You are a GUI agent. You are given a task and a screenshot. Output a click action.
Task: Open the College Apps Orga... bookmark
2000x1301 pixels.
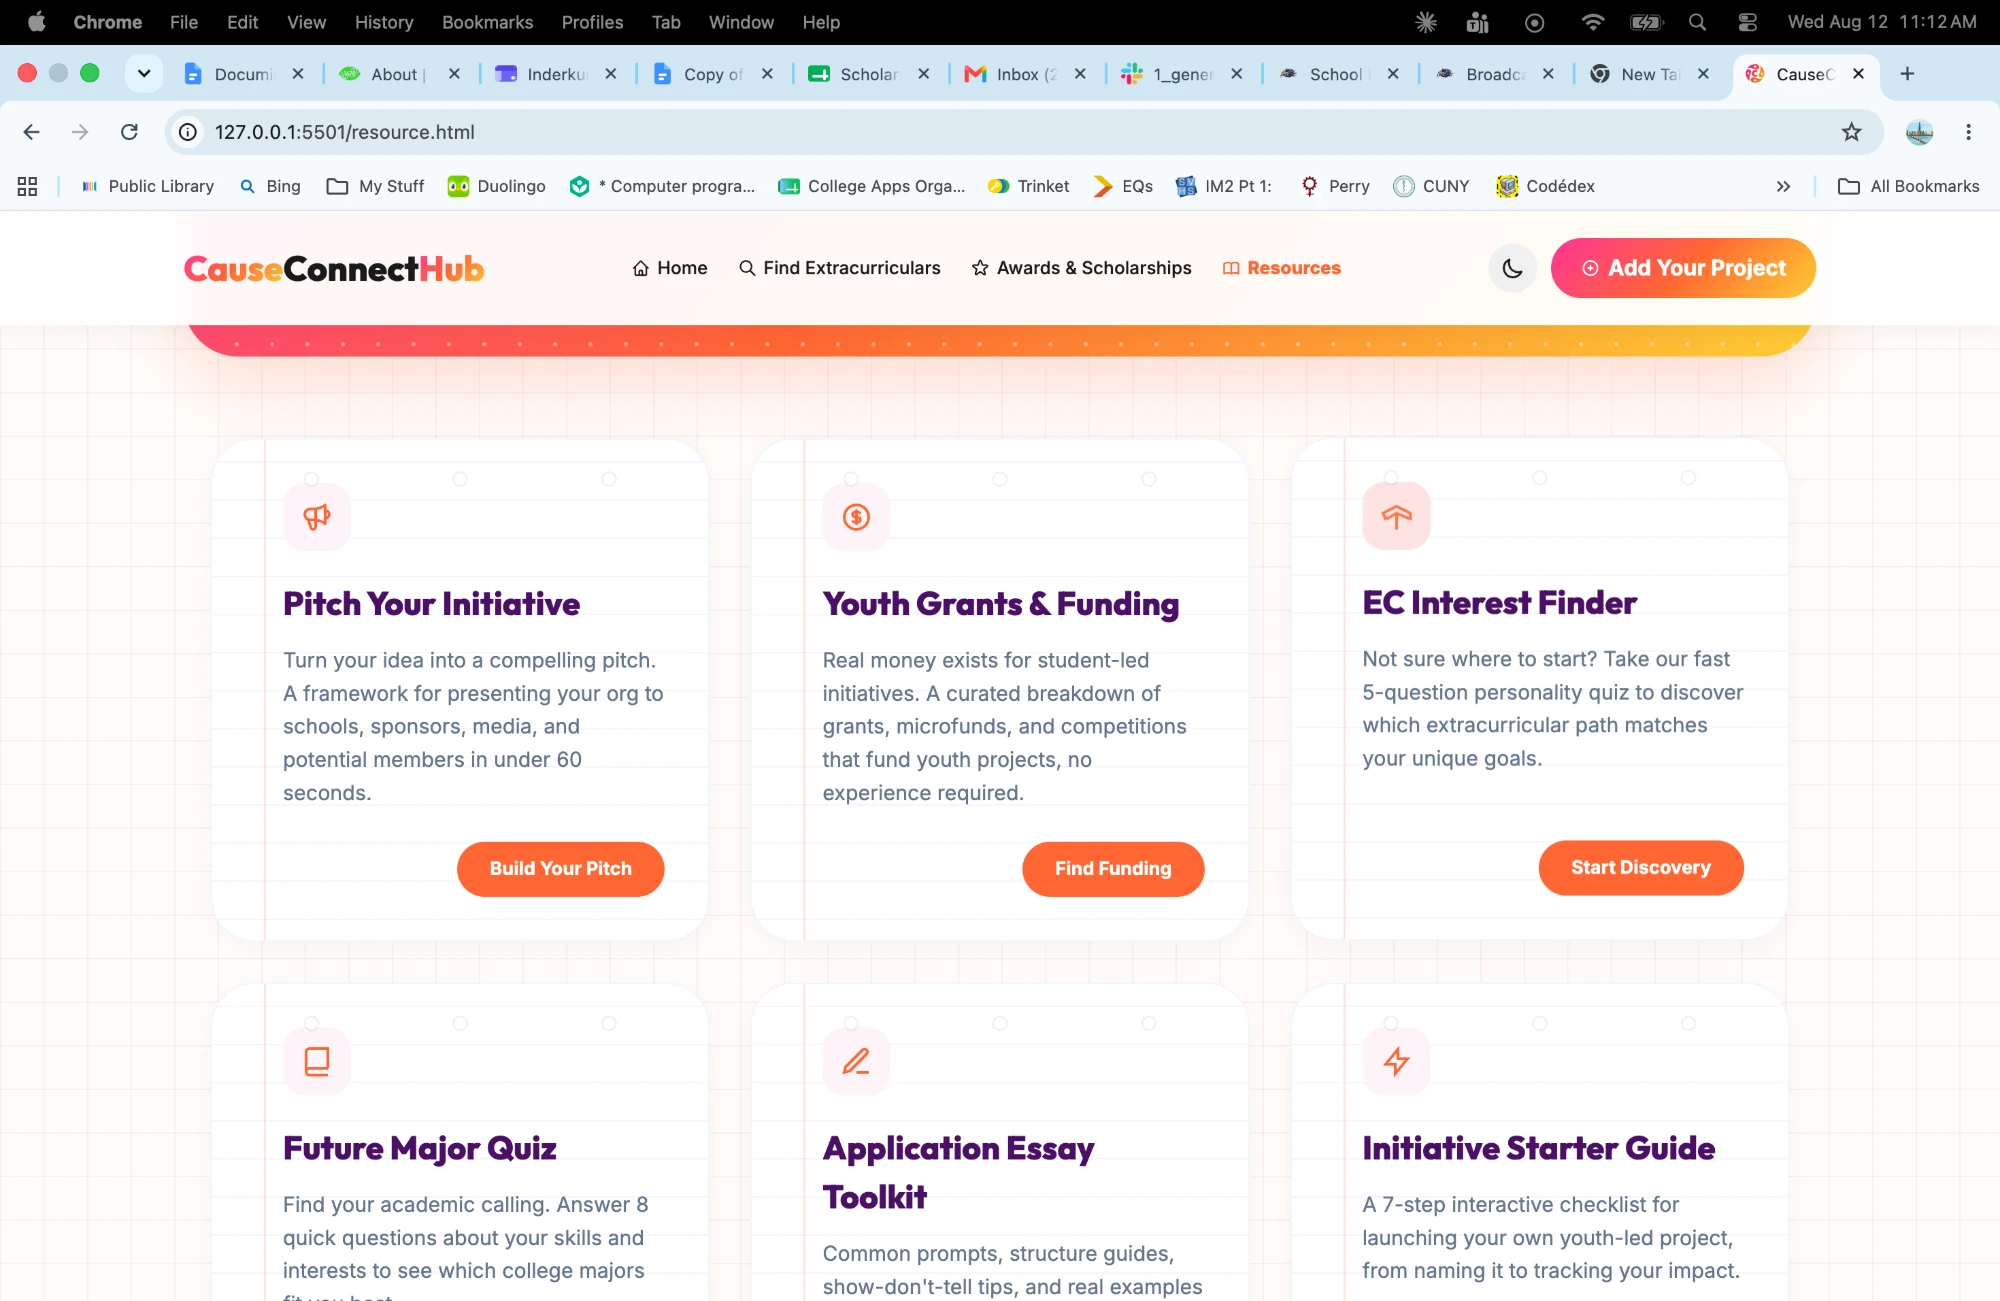(872, 186)
